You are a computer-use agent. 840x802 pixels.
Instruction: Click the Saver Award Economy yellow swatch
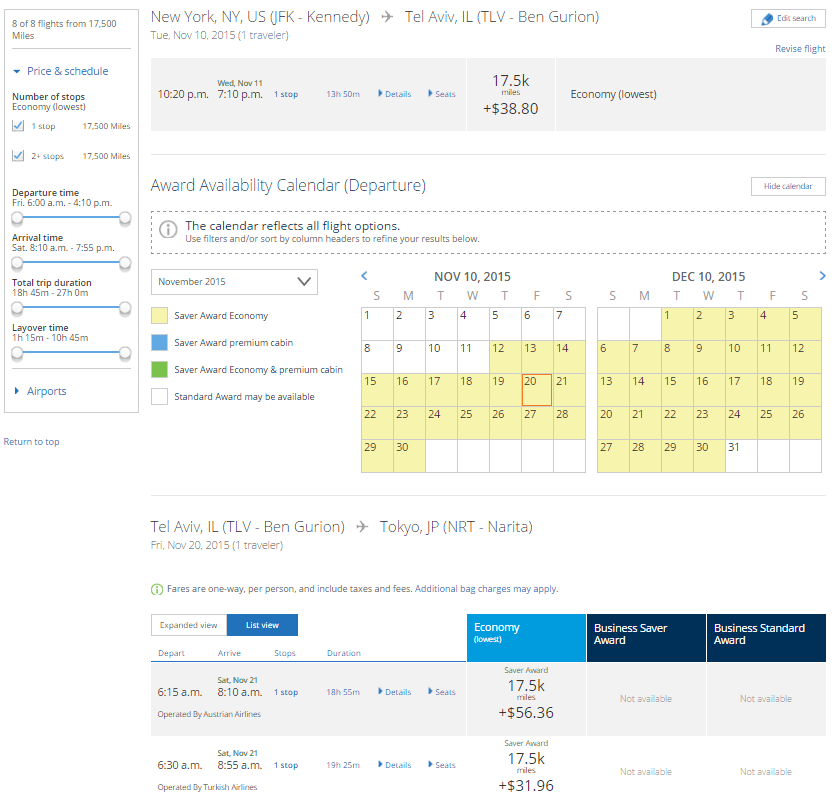point(159,316)
